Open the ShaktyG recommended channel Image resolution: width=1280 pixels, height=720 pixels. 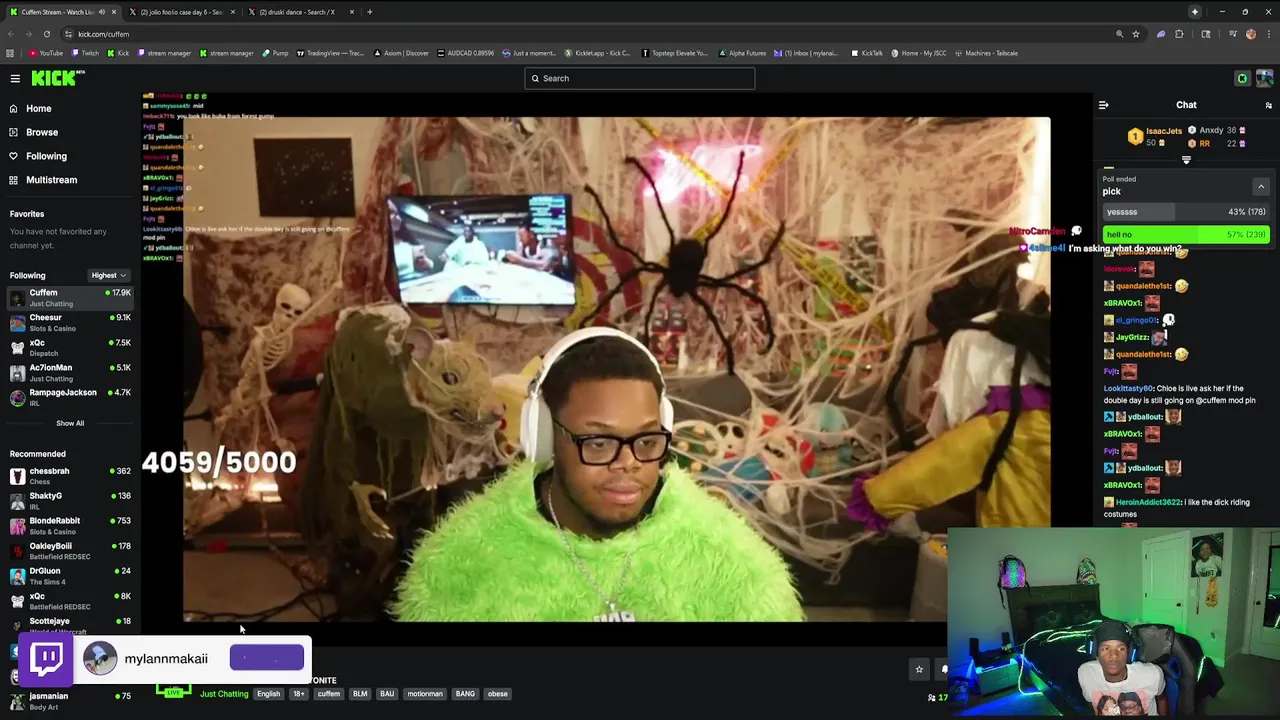click(70, 501)
